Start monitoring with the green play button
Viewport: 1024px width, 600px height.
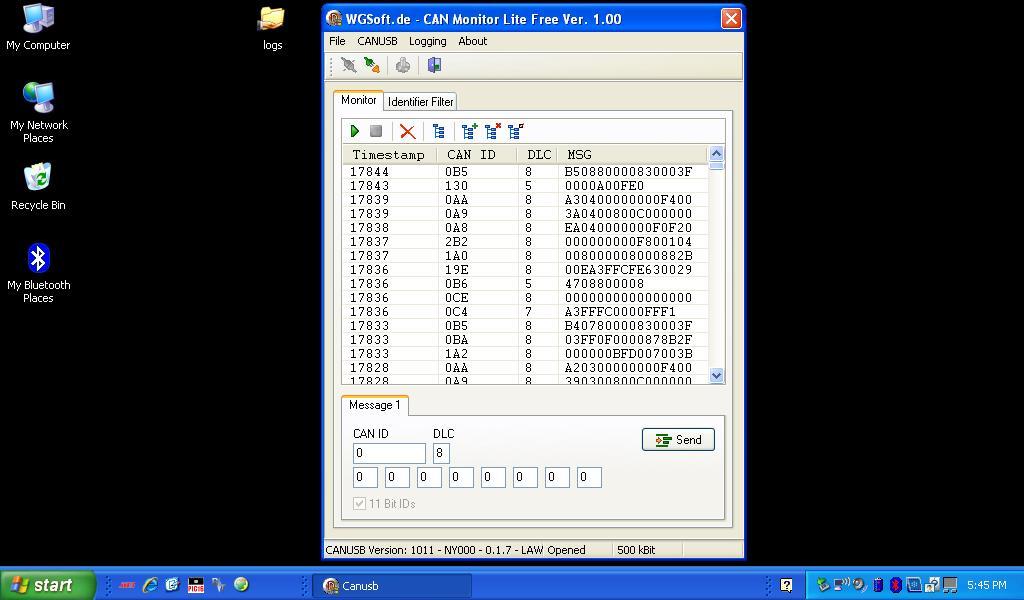coord(355,131)
